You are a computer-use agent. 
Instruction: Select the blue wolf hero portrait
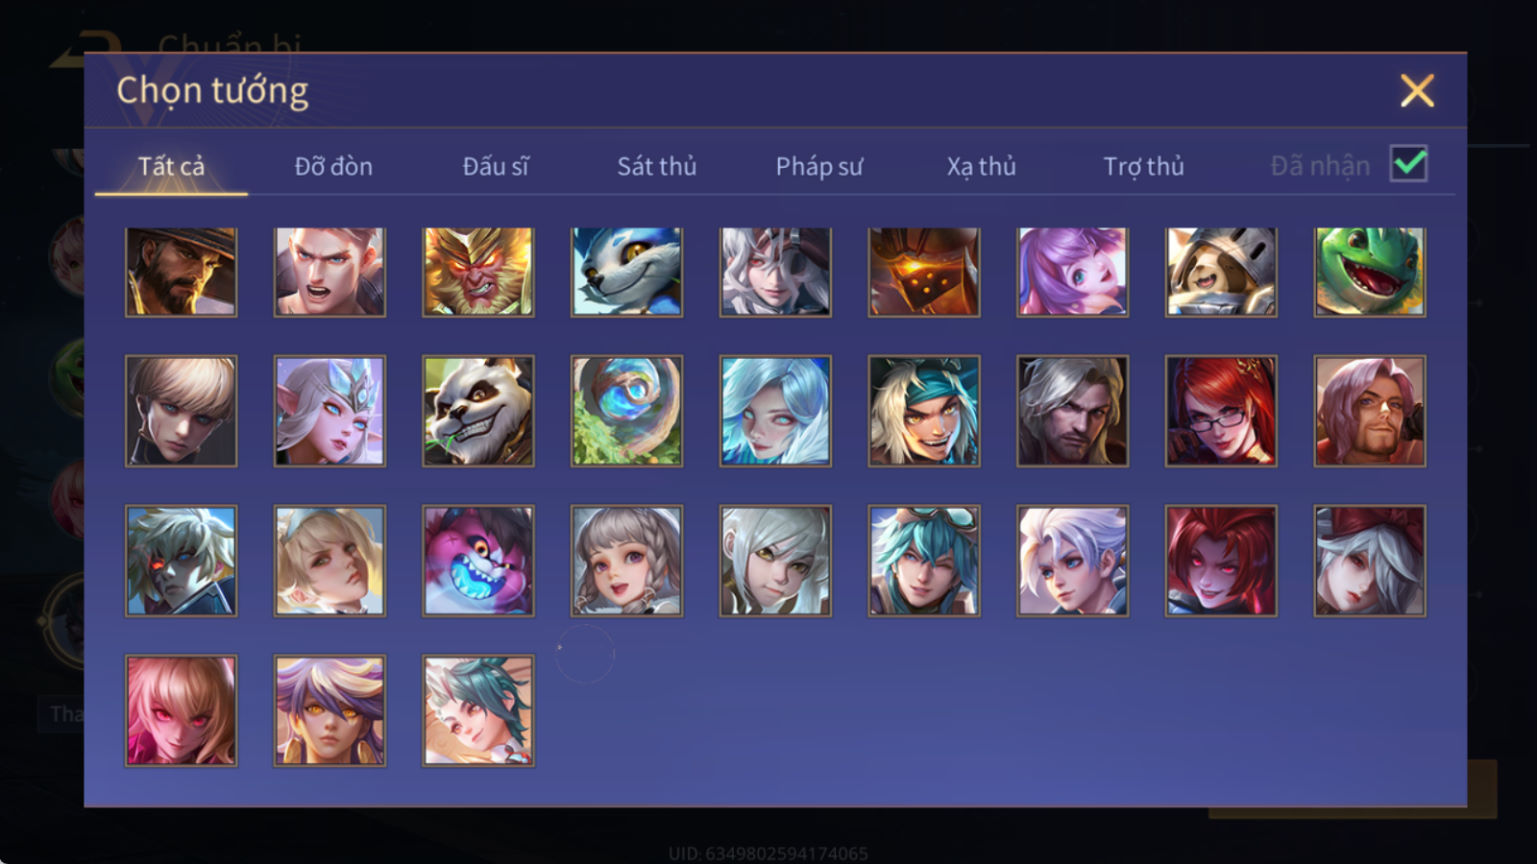pos(627,272)
